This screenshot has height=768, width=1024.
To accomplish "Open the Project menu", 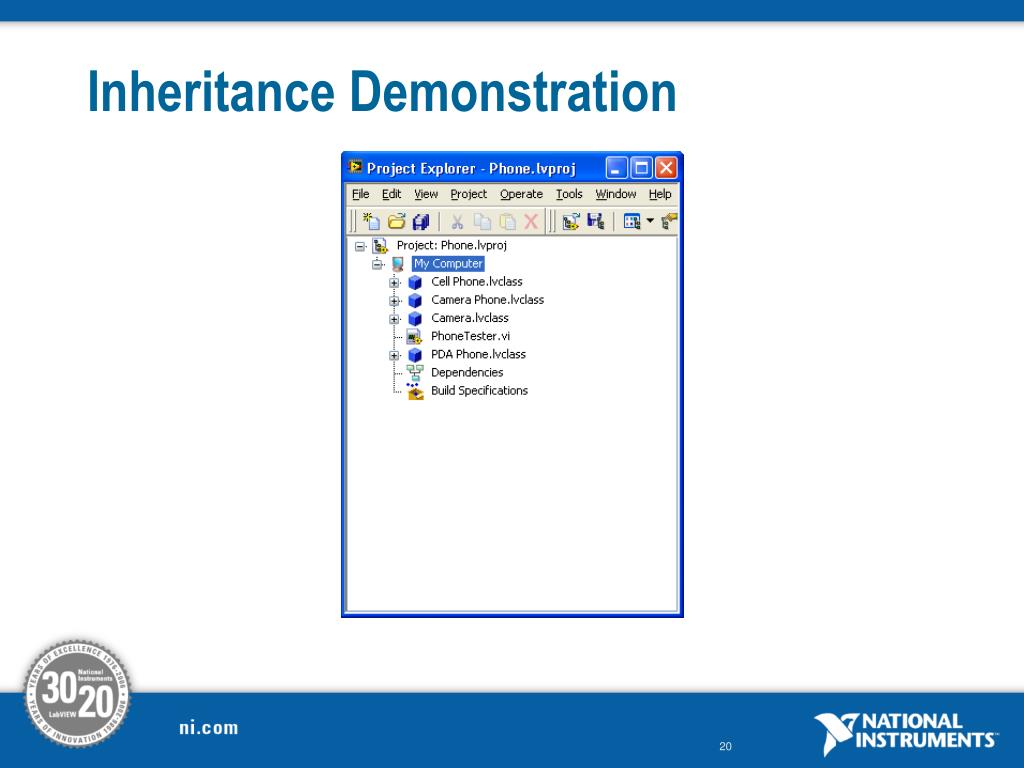I will (469, 194).
